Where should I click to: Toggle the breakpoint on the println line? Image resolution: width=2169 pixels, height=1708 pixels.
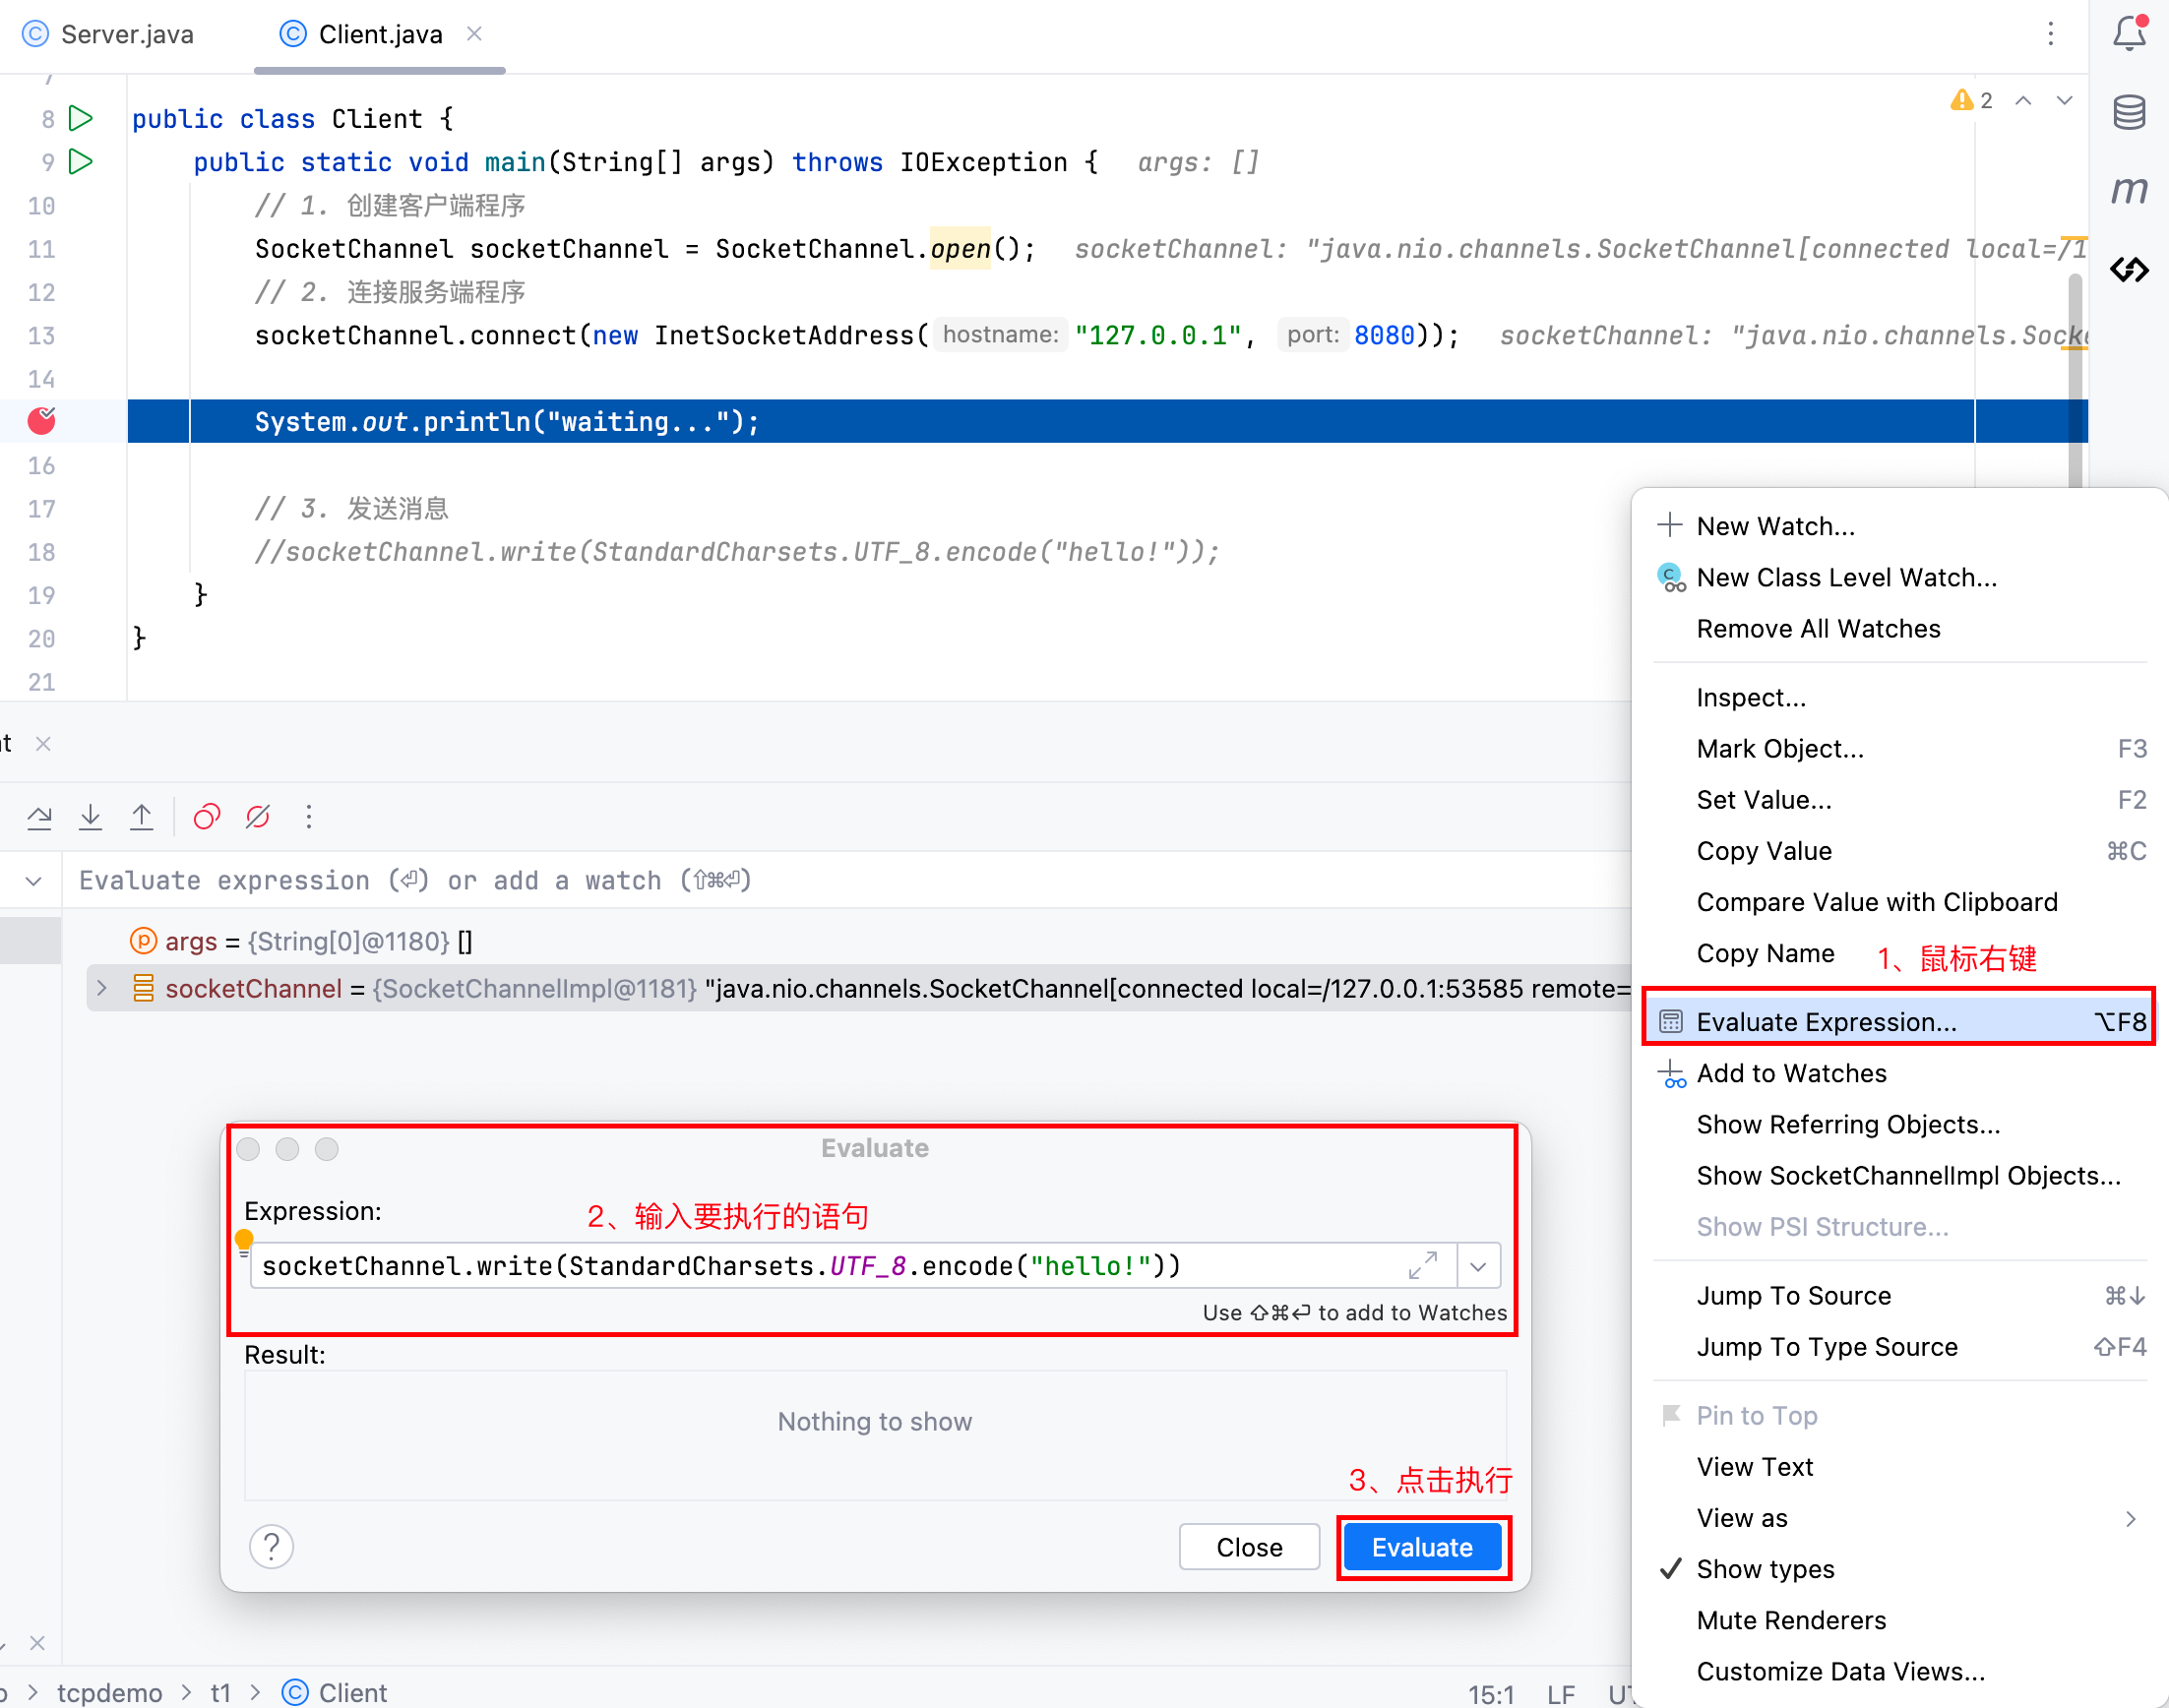coord(42,421)
